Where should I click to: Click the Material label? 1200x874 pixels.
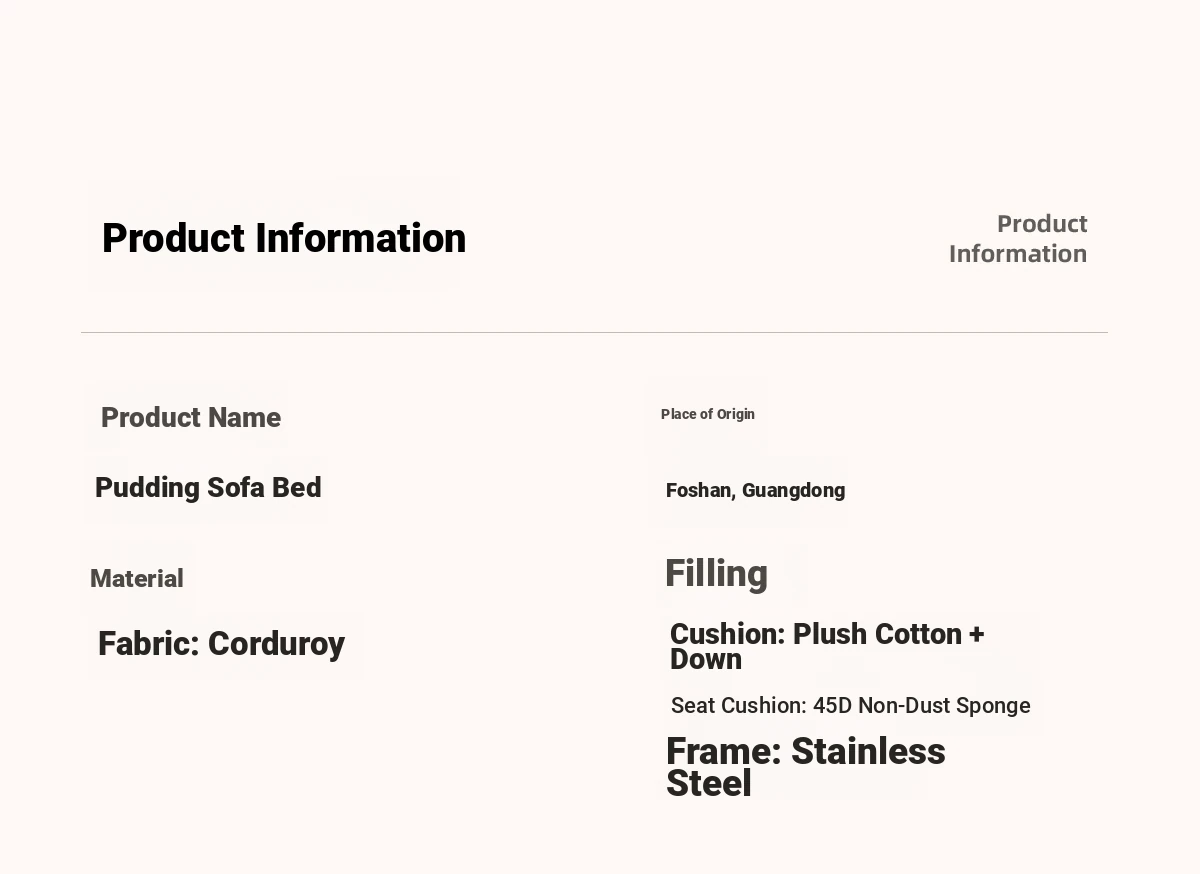[x=137, y=579]
